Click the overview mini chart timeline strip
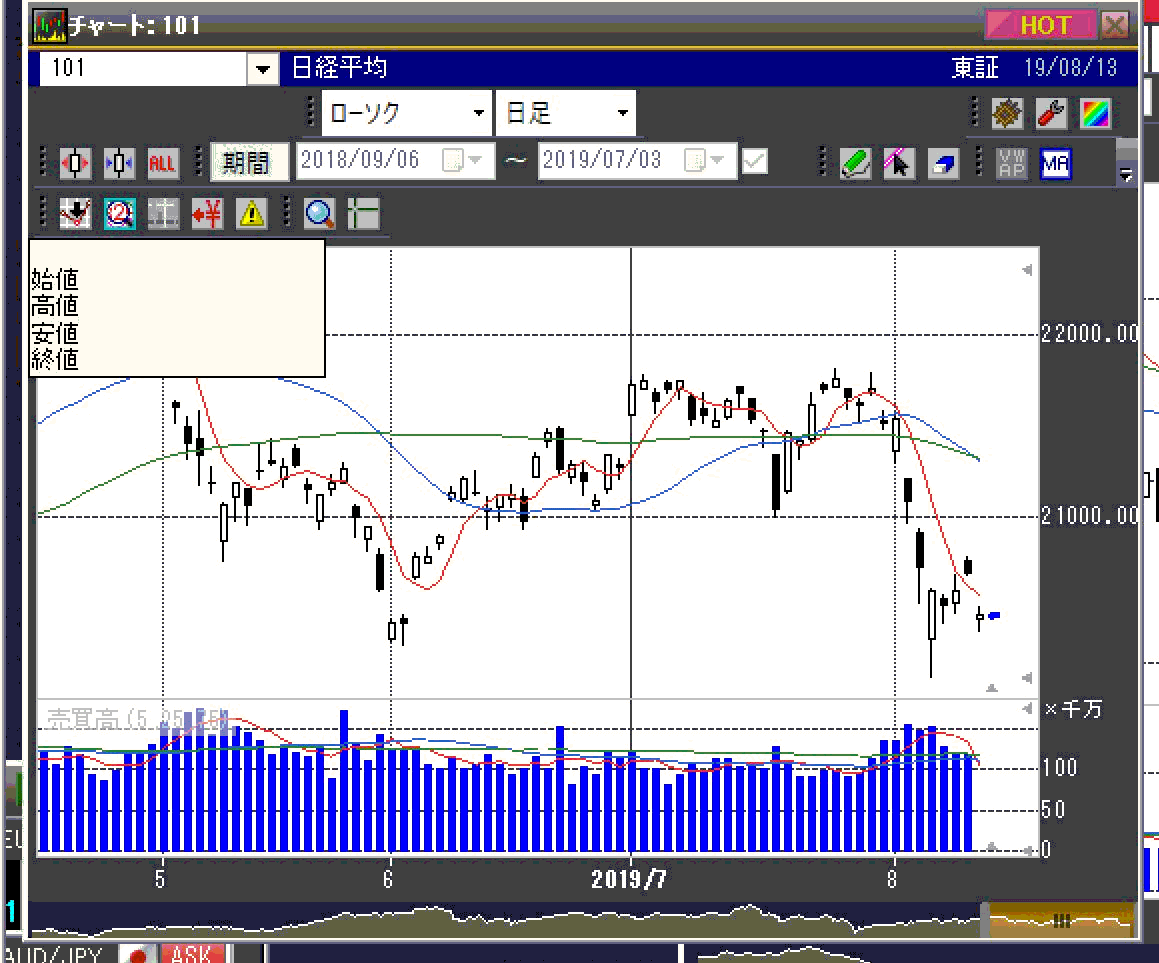This screenshot has height=963, width=1159. [581, 921]
